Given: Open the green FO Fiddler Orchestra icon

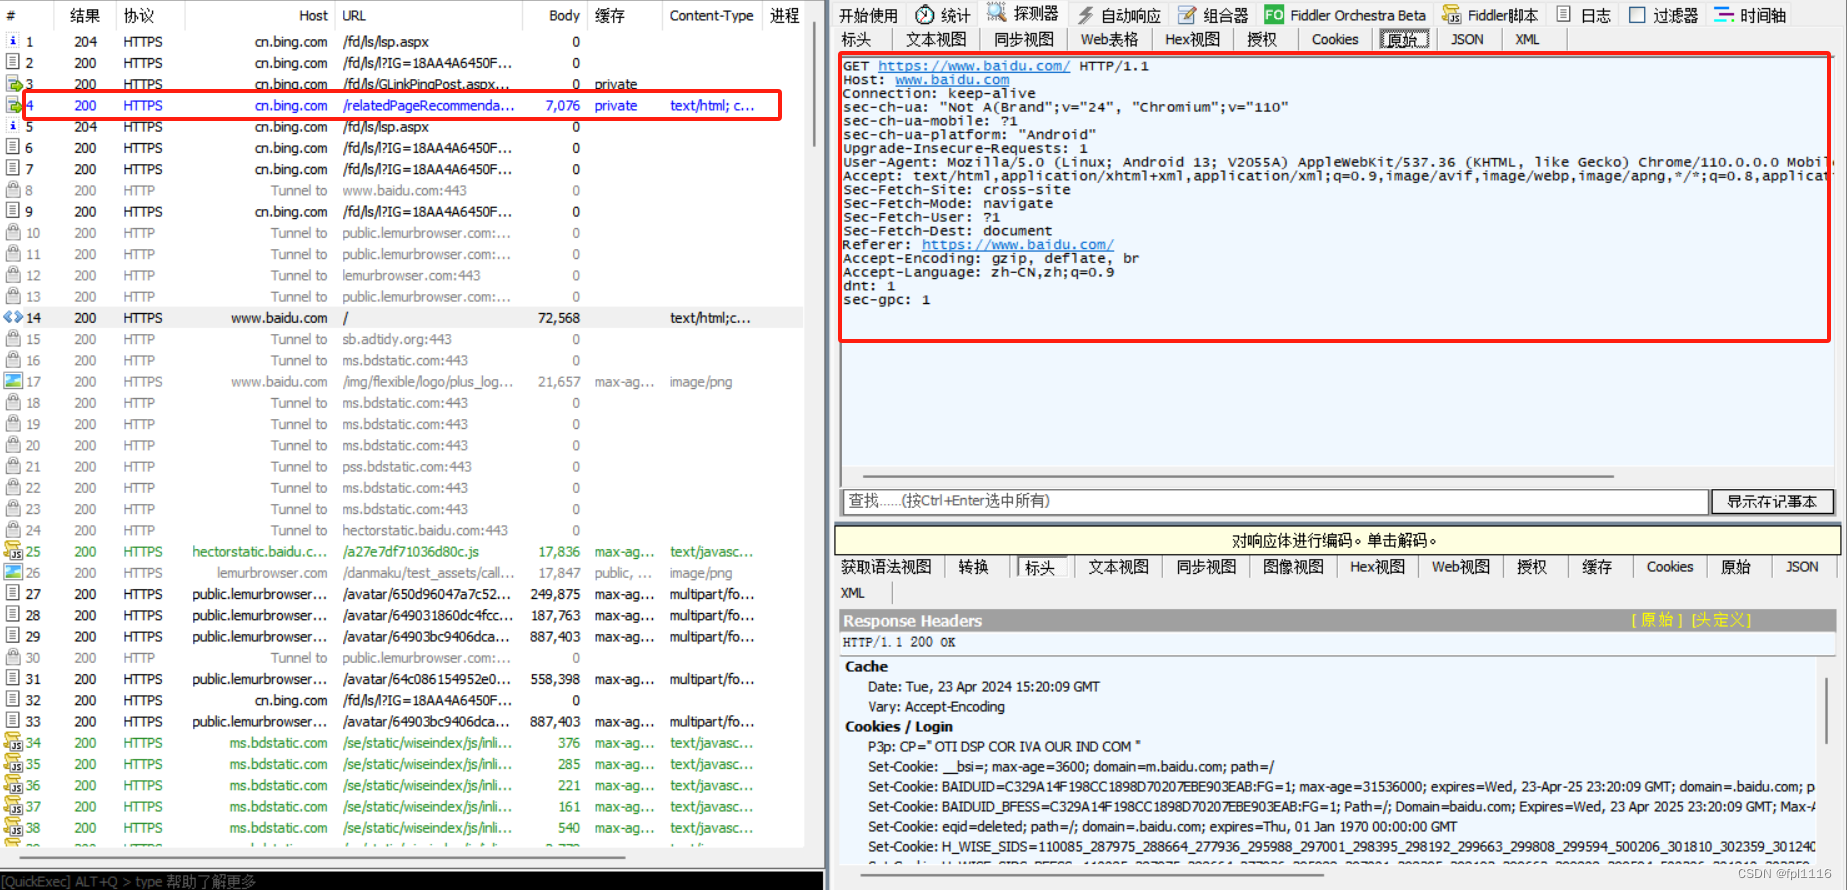Looking at the screenshot, I should pyautogui.click(x=1274, y=15).
